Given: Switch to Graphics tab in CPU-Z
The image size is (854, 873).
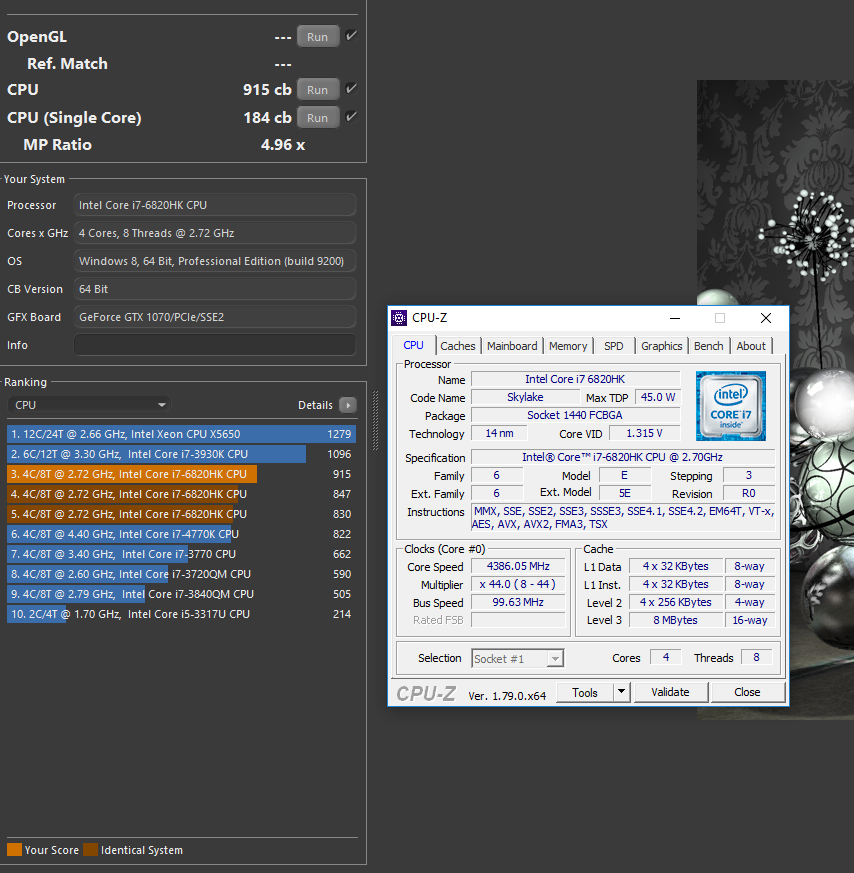Looking at the screenshot, I should coord(661,346).
